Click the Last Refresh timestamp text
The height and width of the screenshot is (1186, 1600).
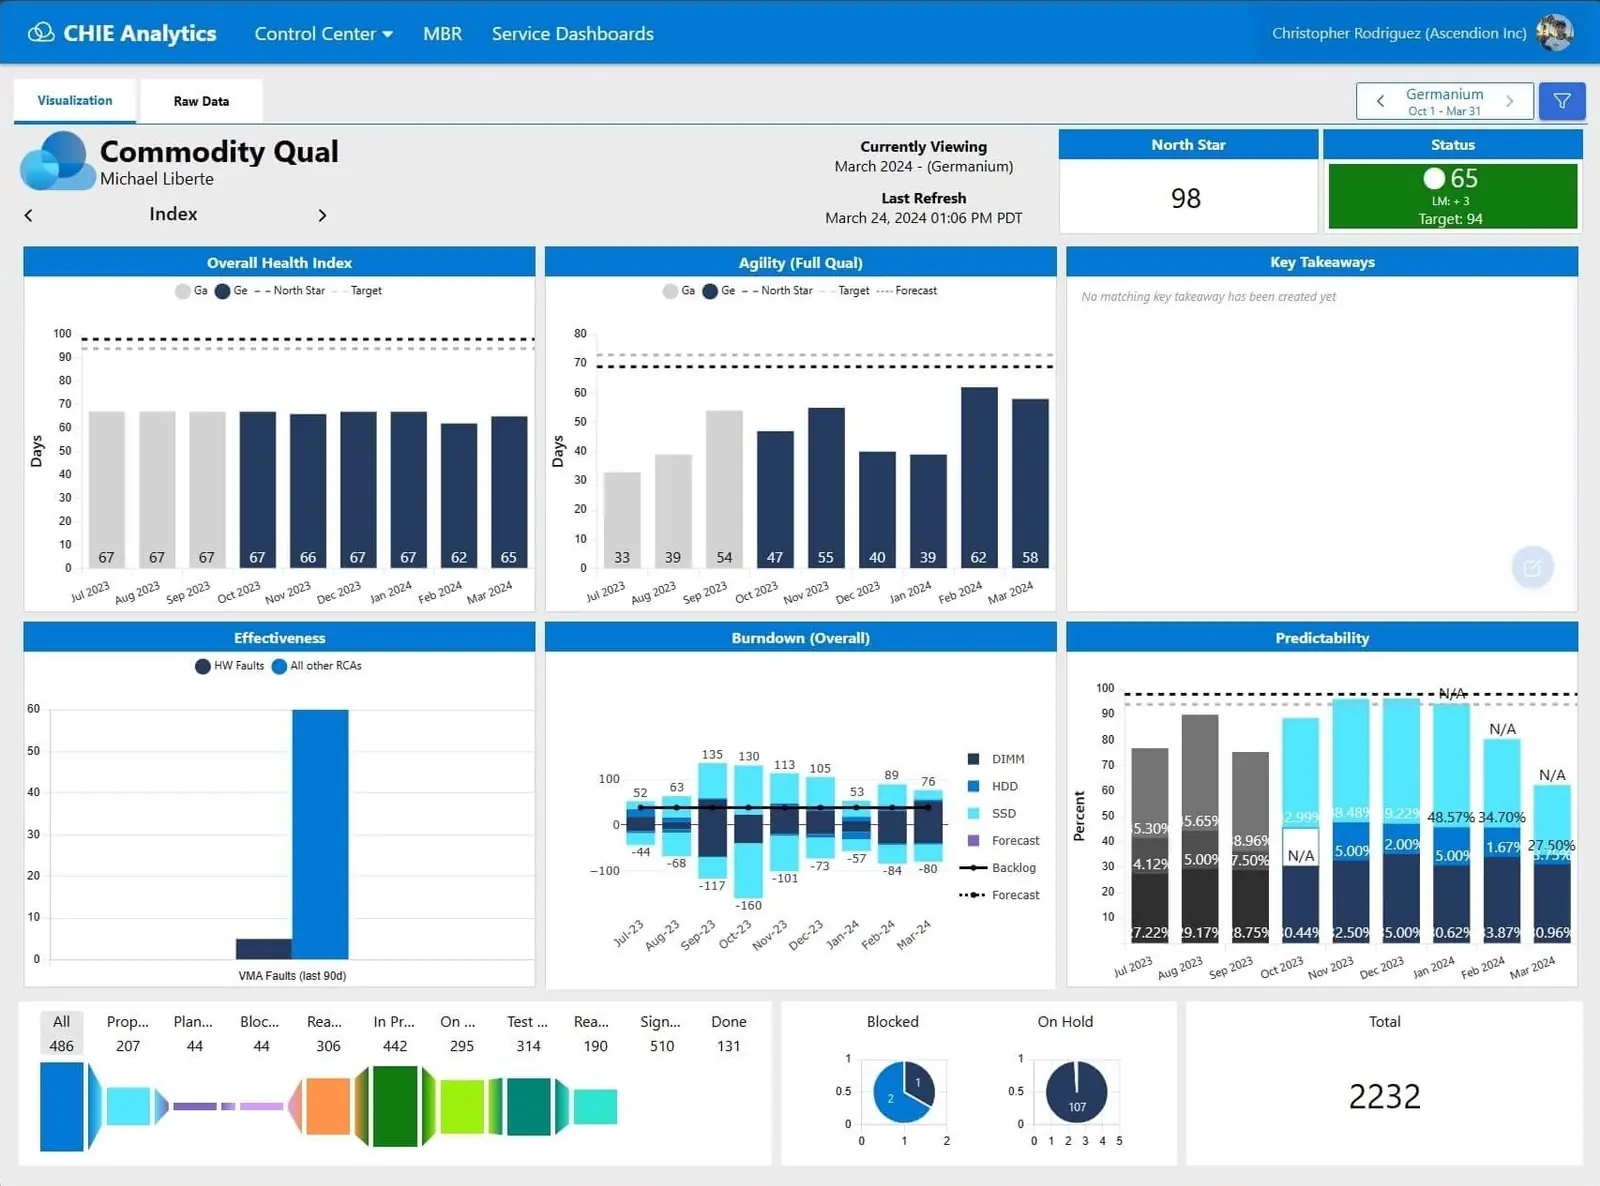924,218
